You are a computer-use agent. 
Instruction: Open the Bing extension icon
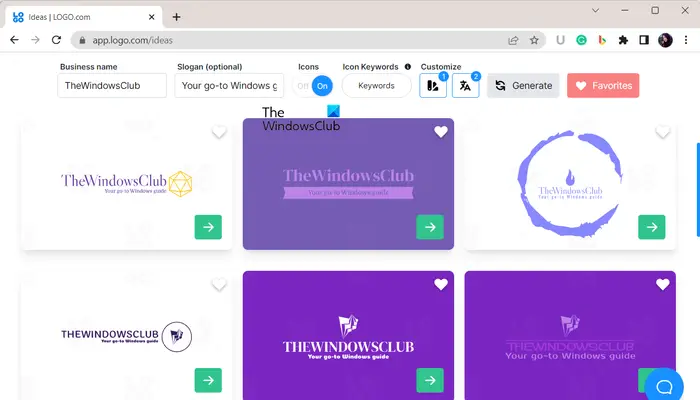602,40
